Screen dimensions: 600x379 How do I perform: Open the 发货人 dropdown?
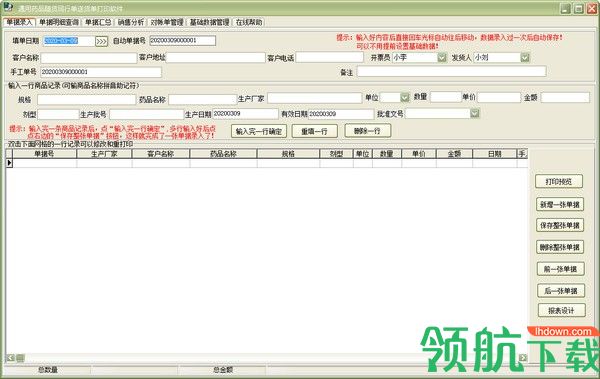tap(525, 57)
